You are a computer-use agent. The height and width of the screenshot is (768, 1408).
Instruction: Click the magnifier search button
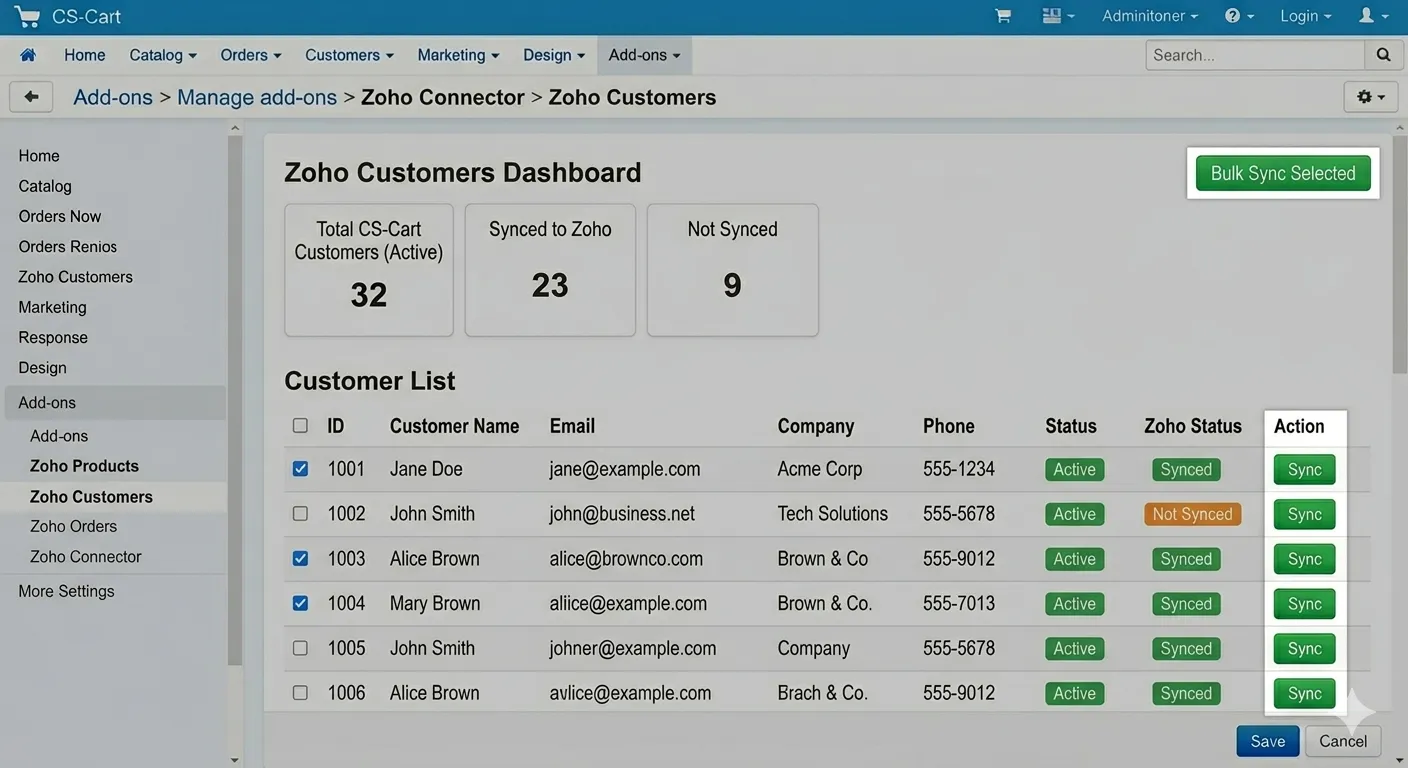click(x=1383, y=55)
